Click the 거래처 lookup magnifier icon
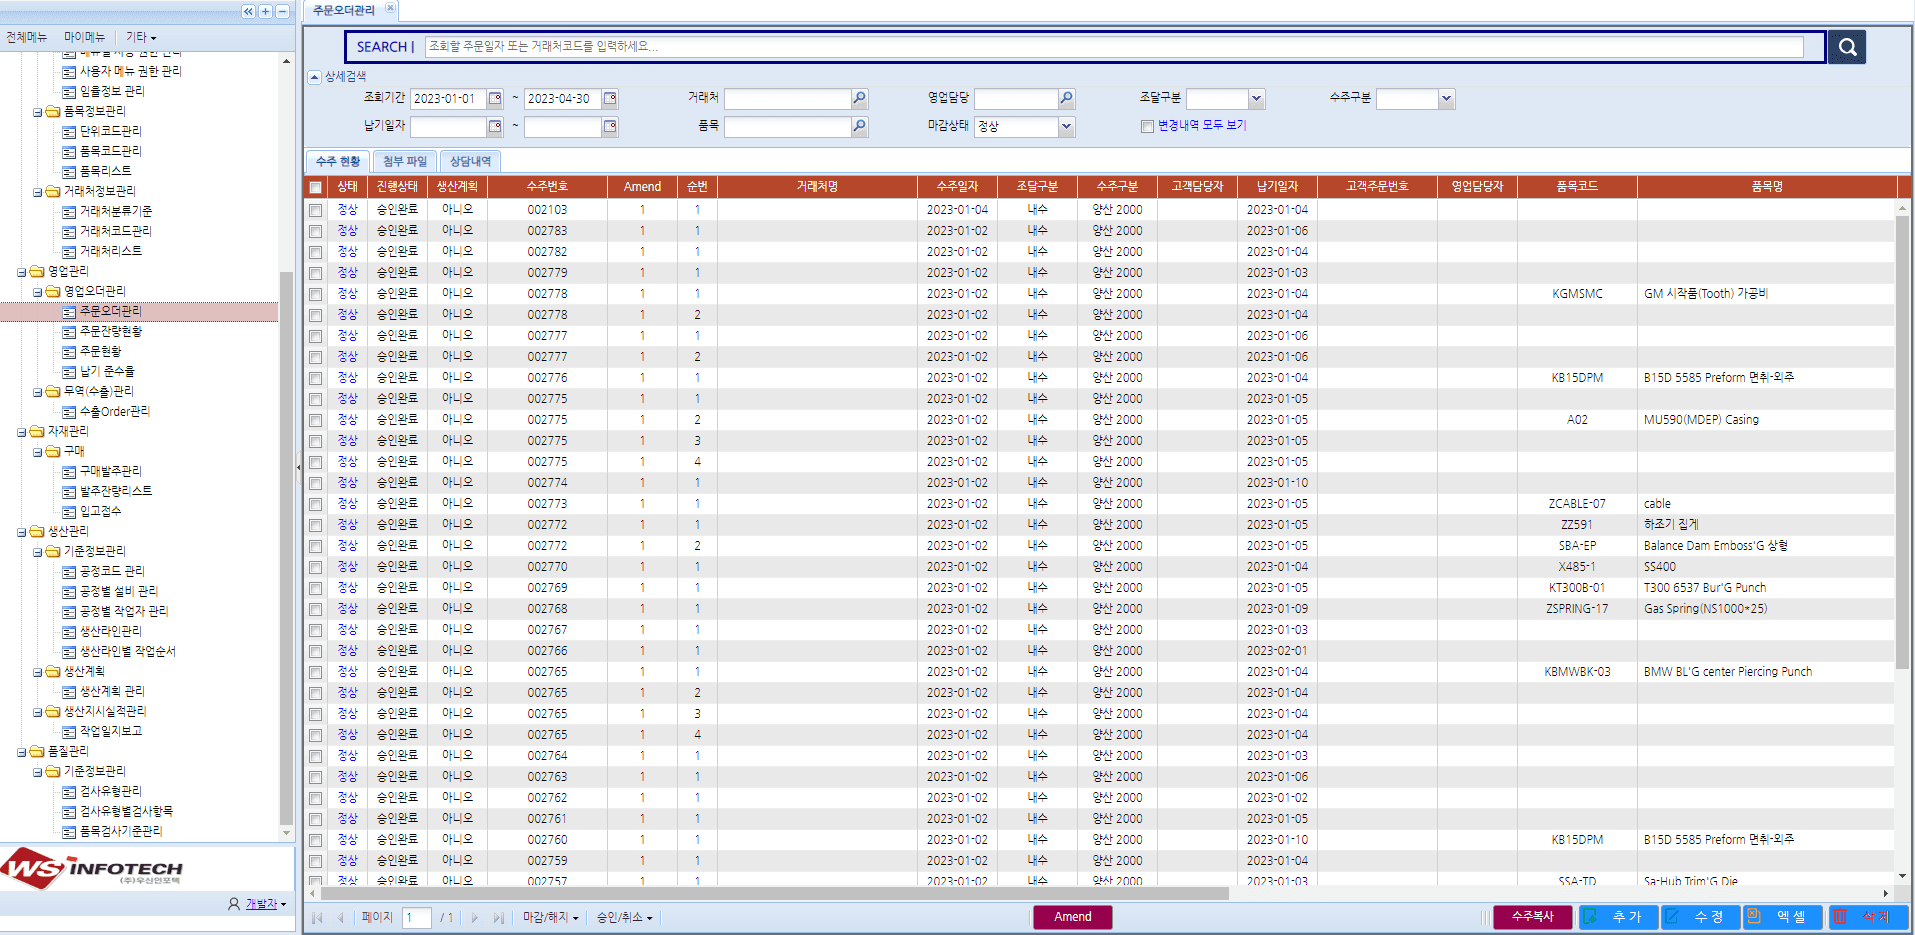The image size is (1915, 935). coord(859,99)
